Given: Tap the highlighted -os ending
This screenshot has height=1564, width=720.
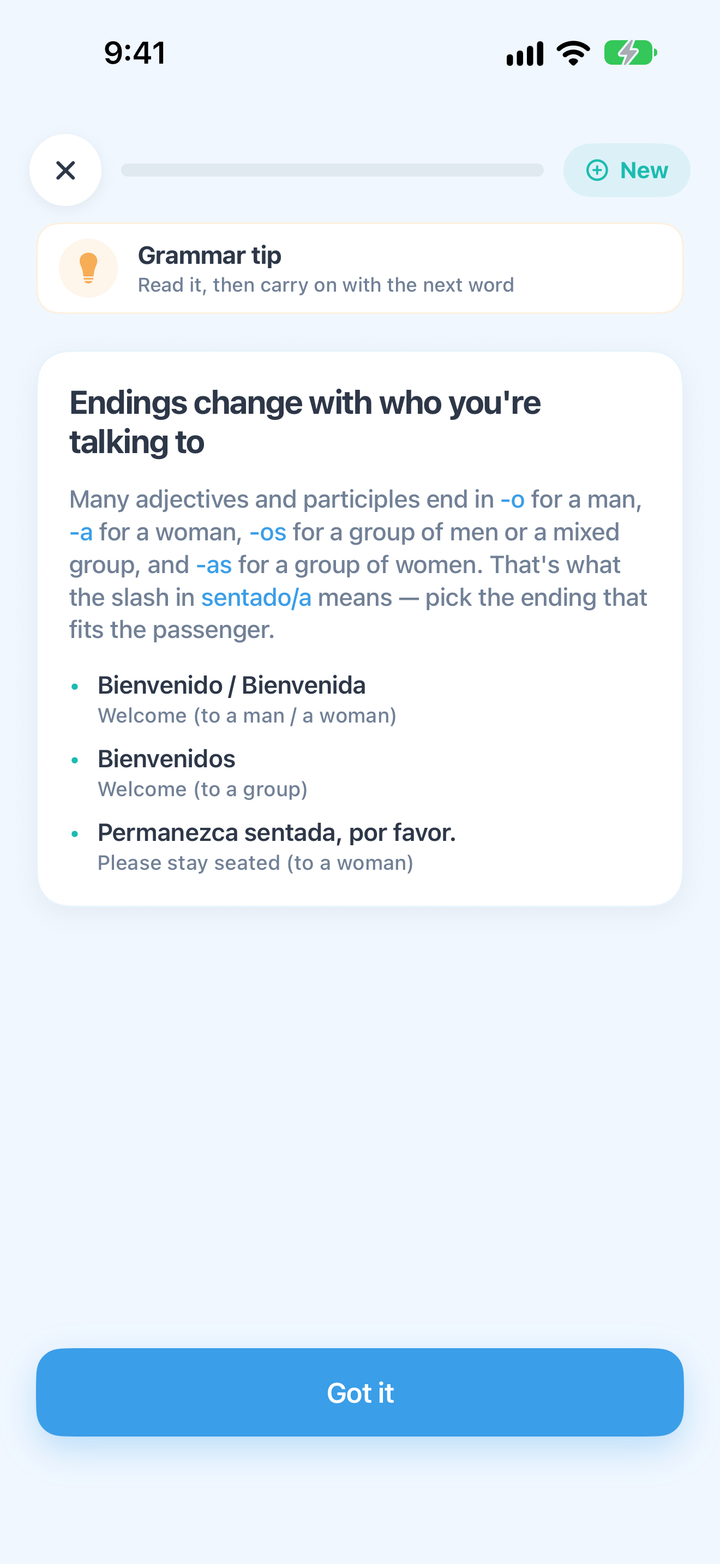Looking at the screenshot, I should pos(268,532).
